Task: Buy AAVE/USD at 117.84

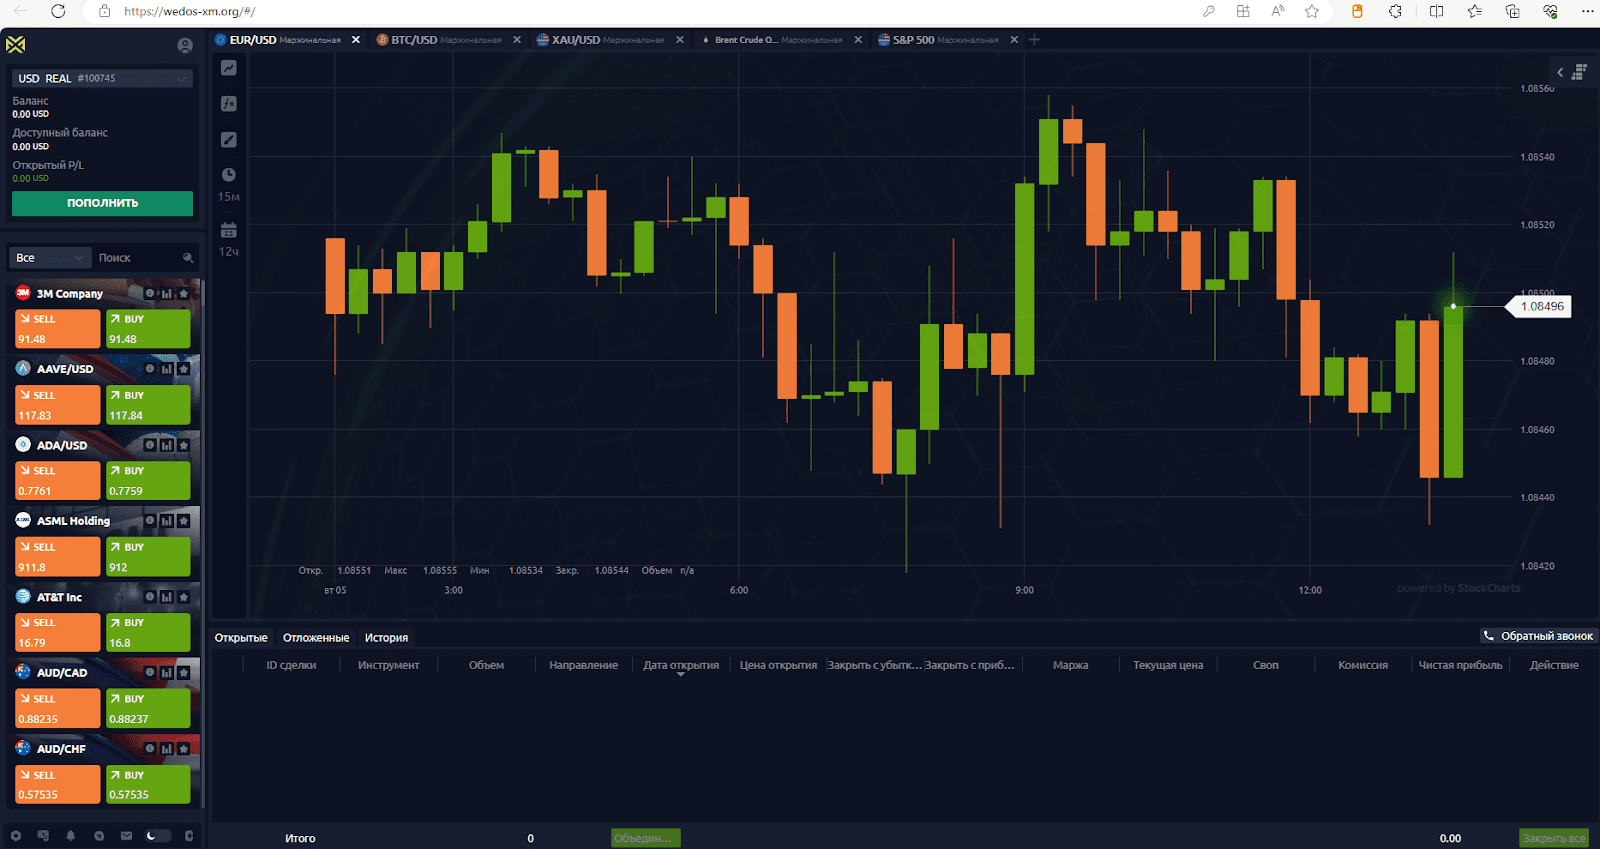Action: (148, 405)
